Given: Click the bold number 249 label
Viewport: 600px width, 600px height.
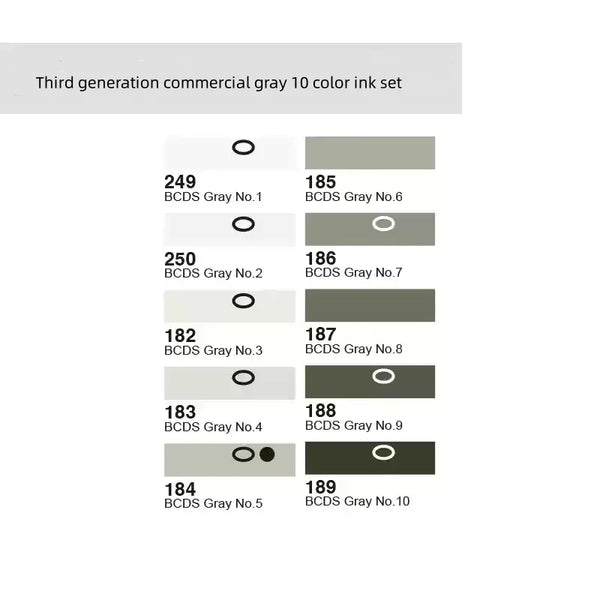Looking at the screenshot, I should coord(180,183).
